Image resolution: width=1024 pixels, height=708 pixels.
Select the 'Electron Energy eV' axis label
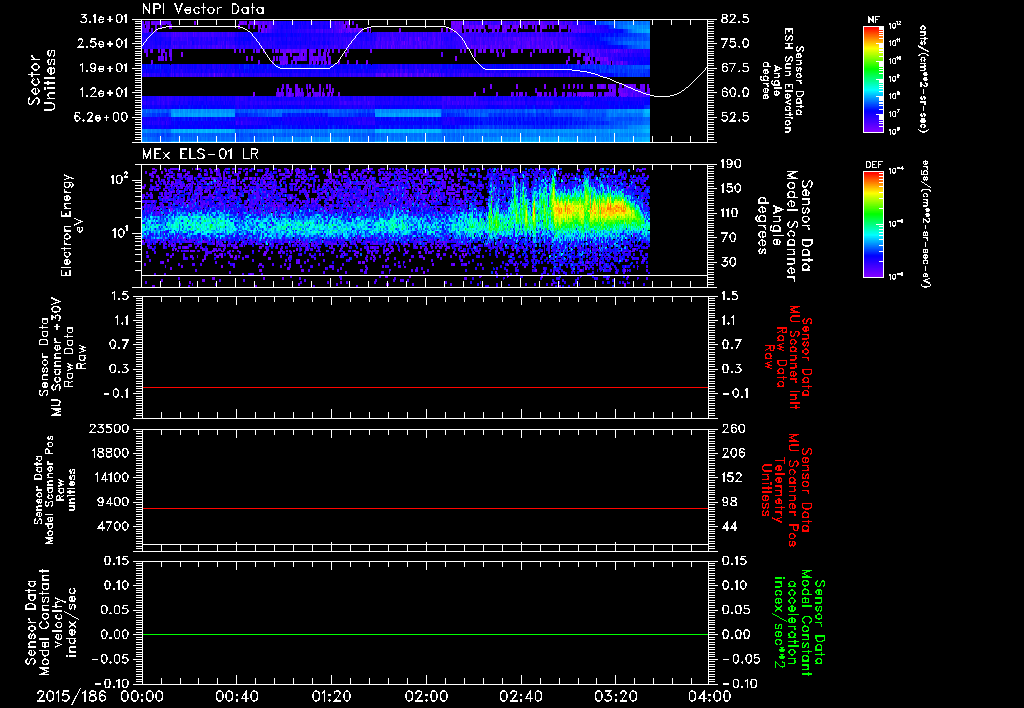[x=73, y=225]
